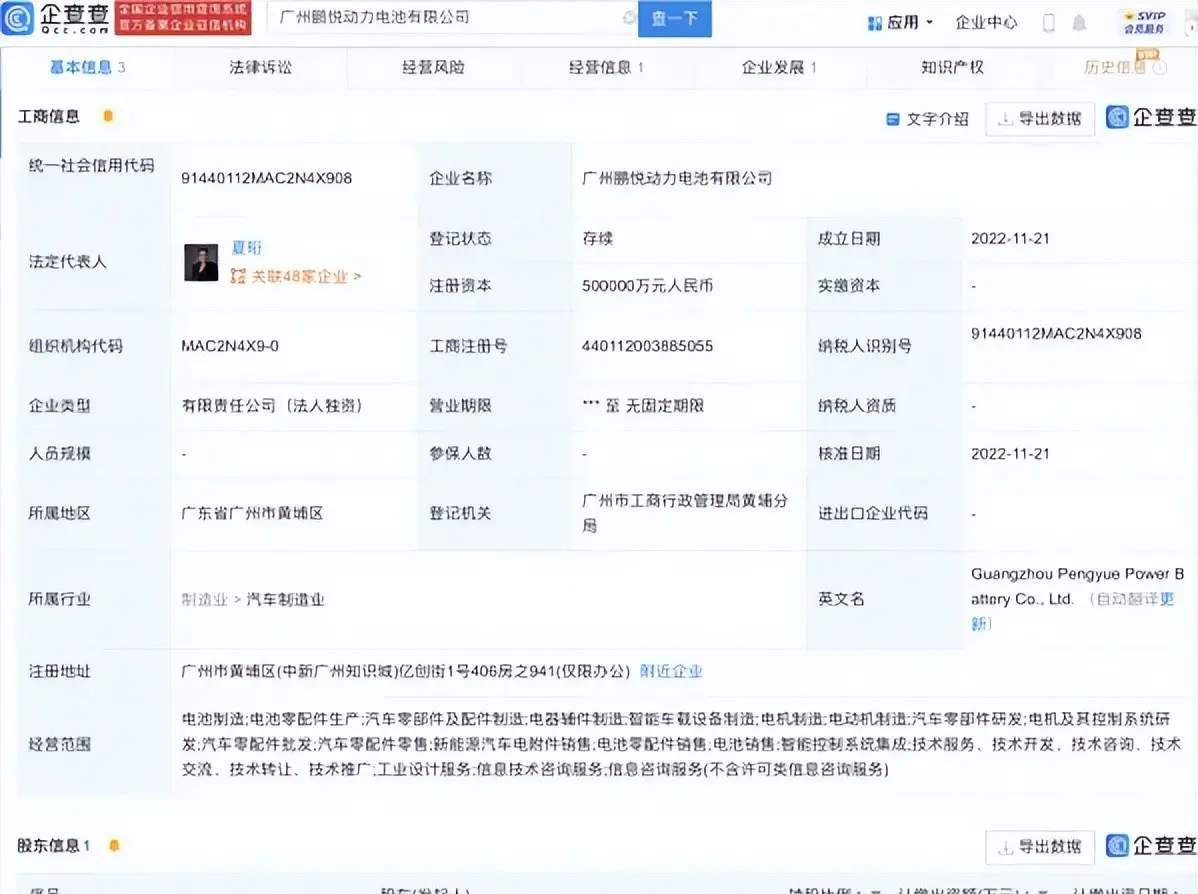Switch to 经营风险 tab
This screenshot has height=894, width=1198.
click(433, 67)
